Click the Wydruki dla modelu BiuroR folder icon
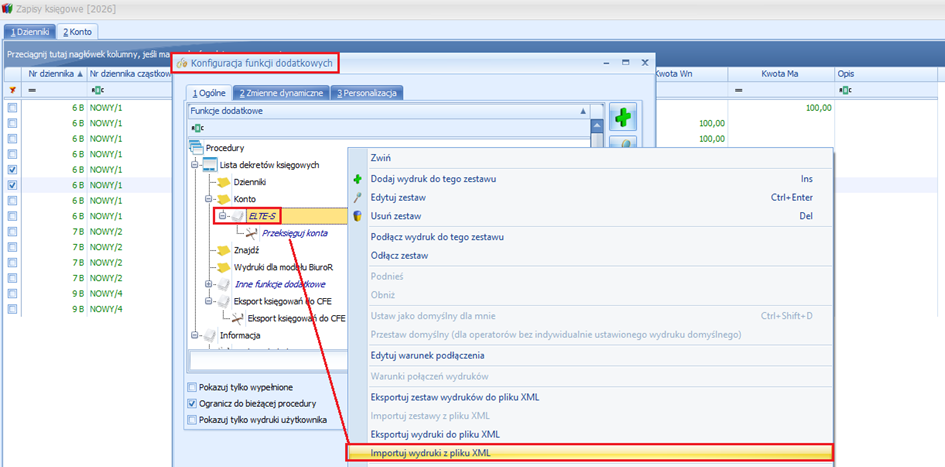Image resolution: width=945 pixels, height=467 pixels. pos(224,266)
